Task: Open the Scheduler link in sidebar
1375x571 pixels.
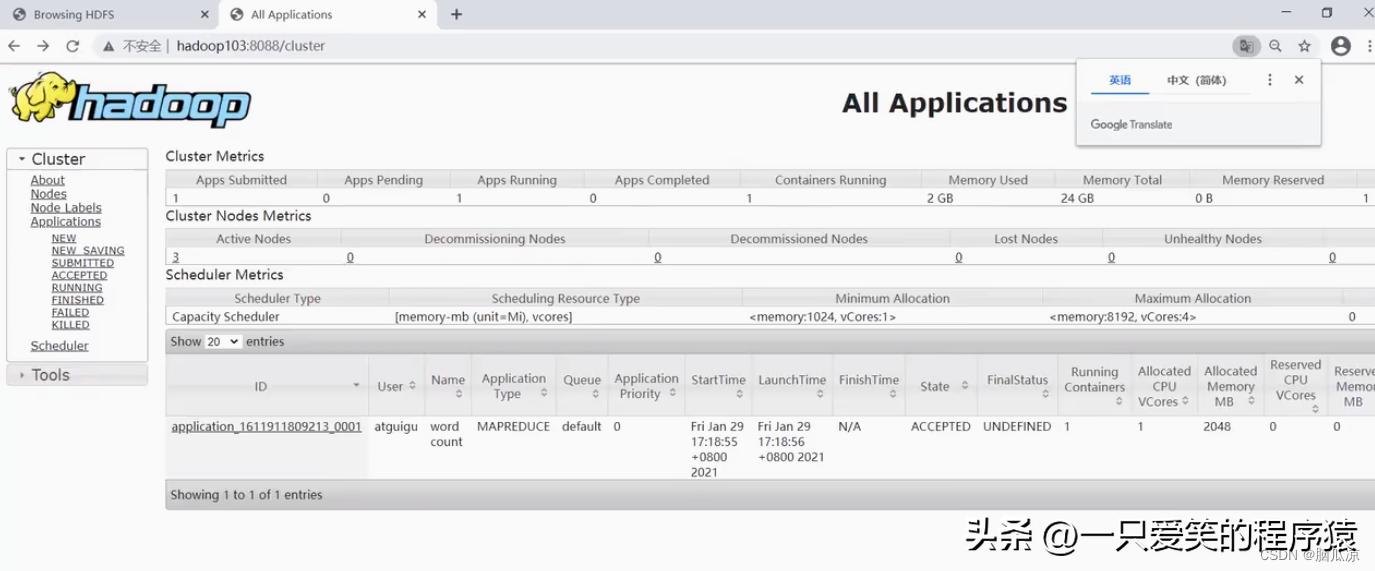Action: pos(59,346)
